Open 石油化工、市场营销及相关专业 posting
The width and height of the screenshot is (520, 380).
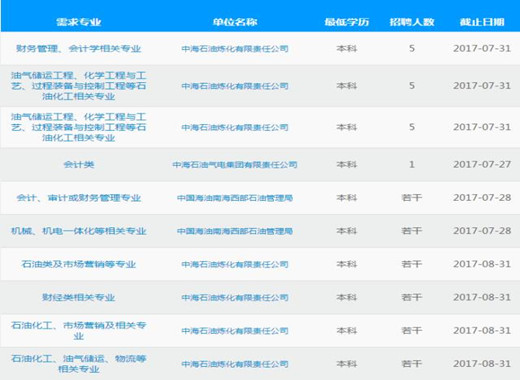point(79,331)
